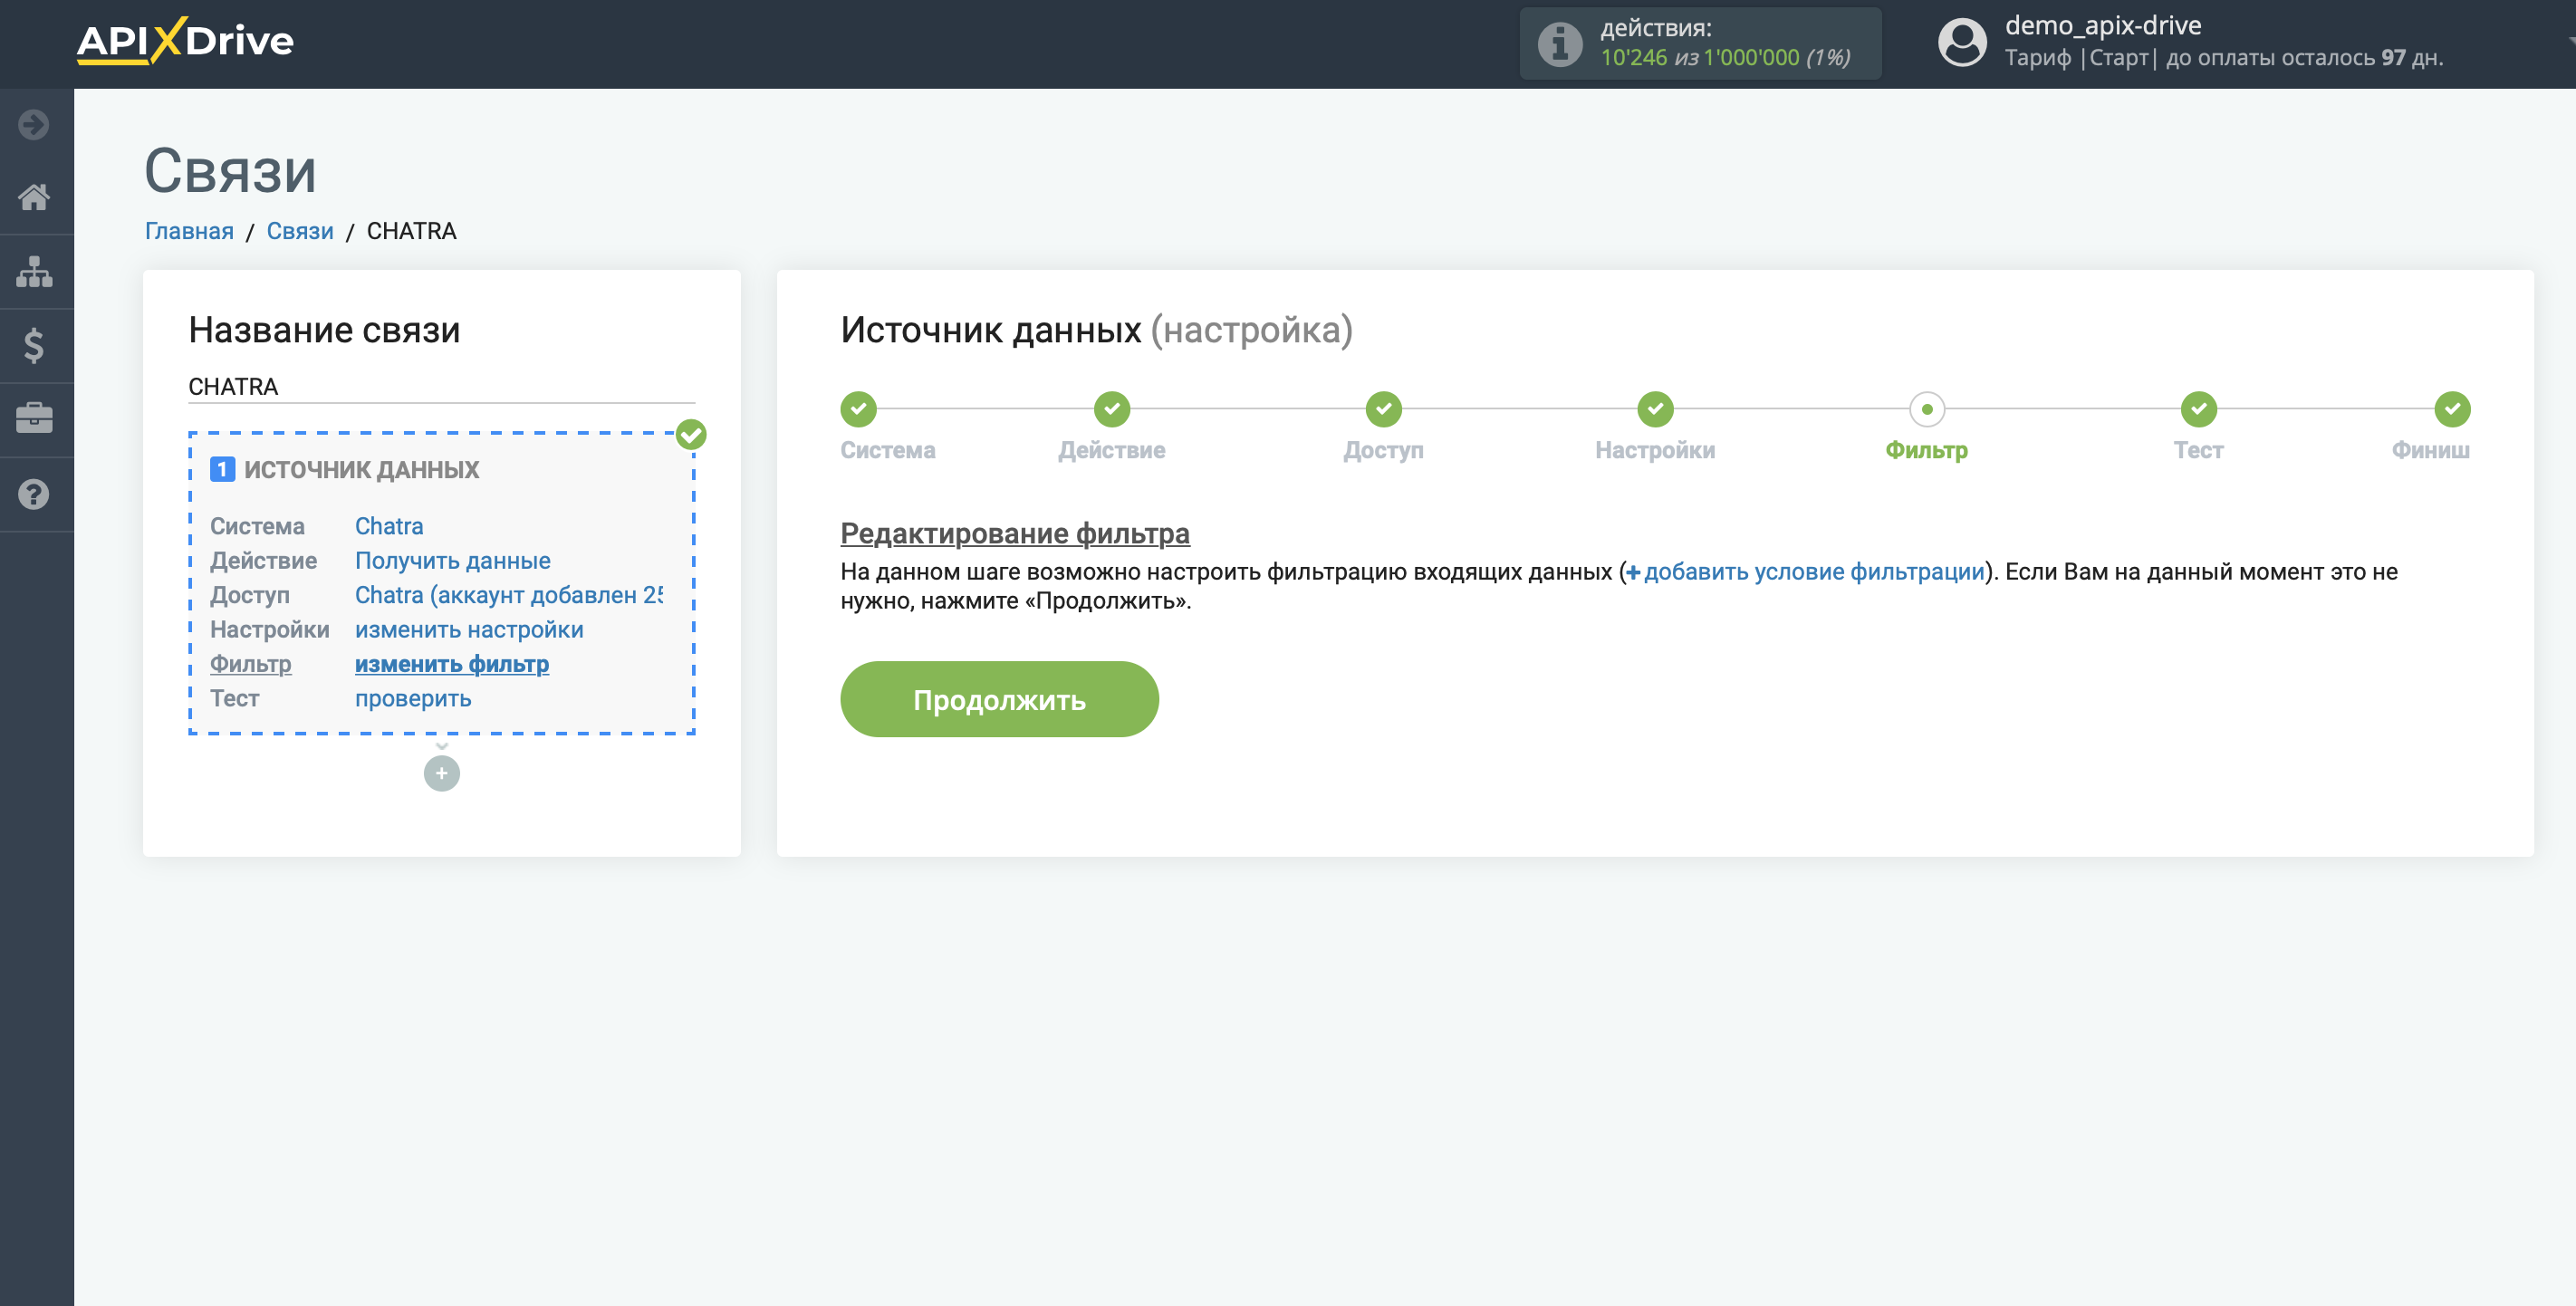Open help question mark icon
Screen dimensions: 2576x1306
34,494
